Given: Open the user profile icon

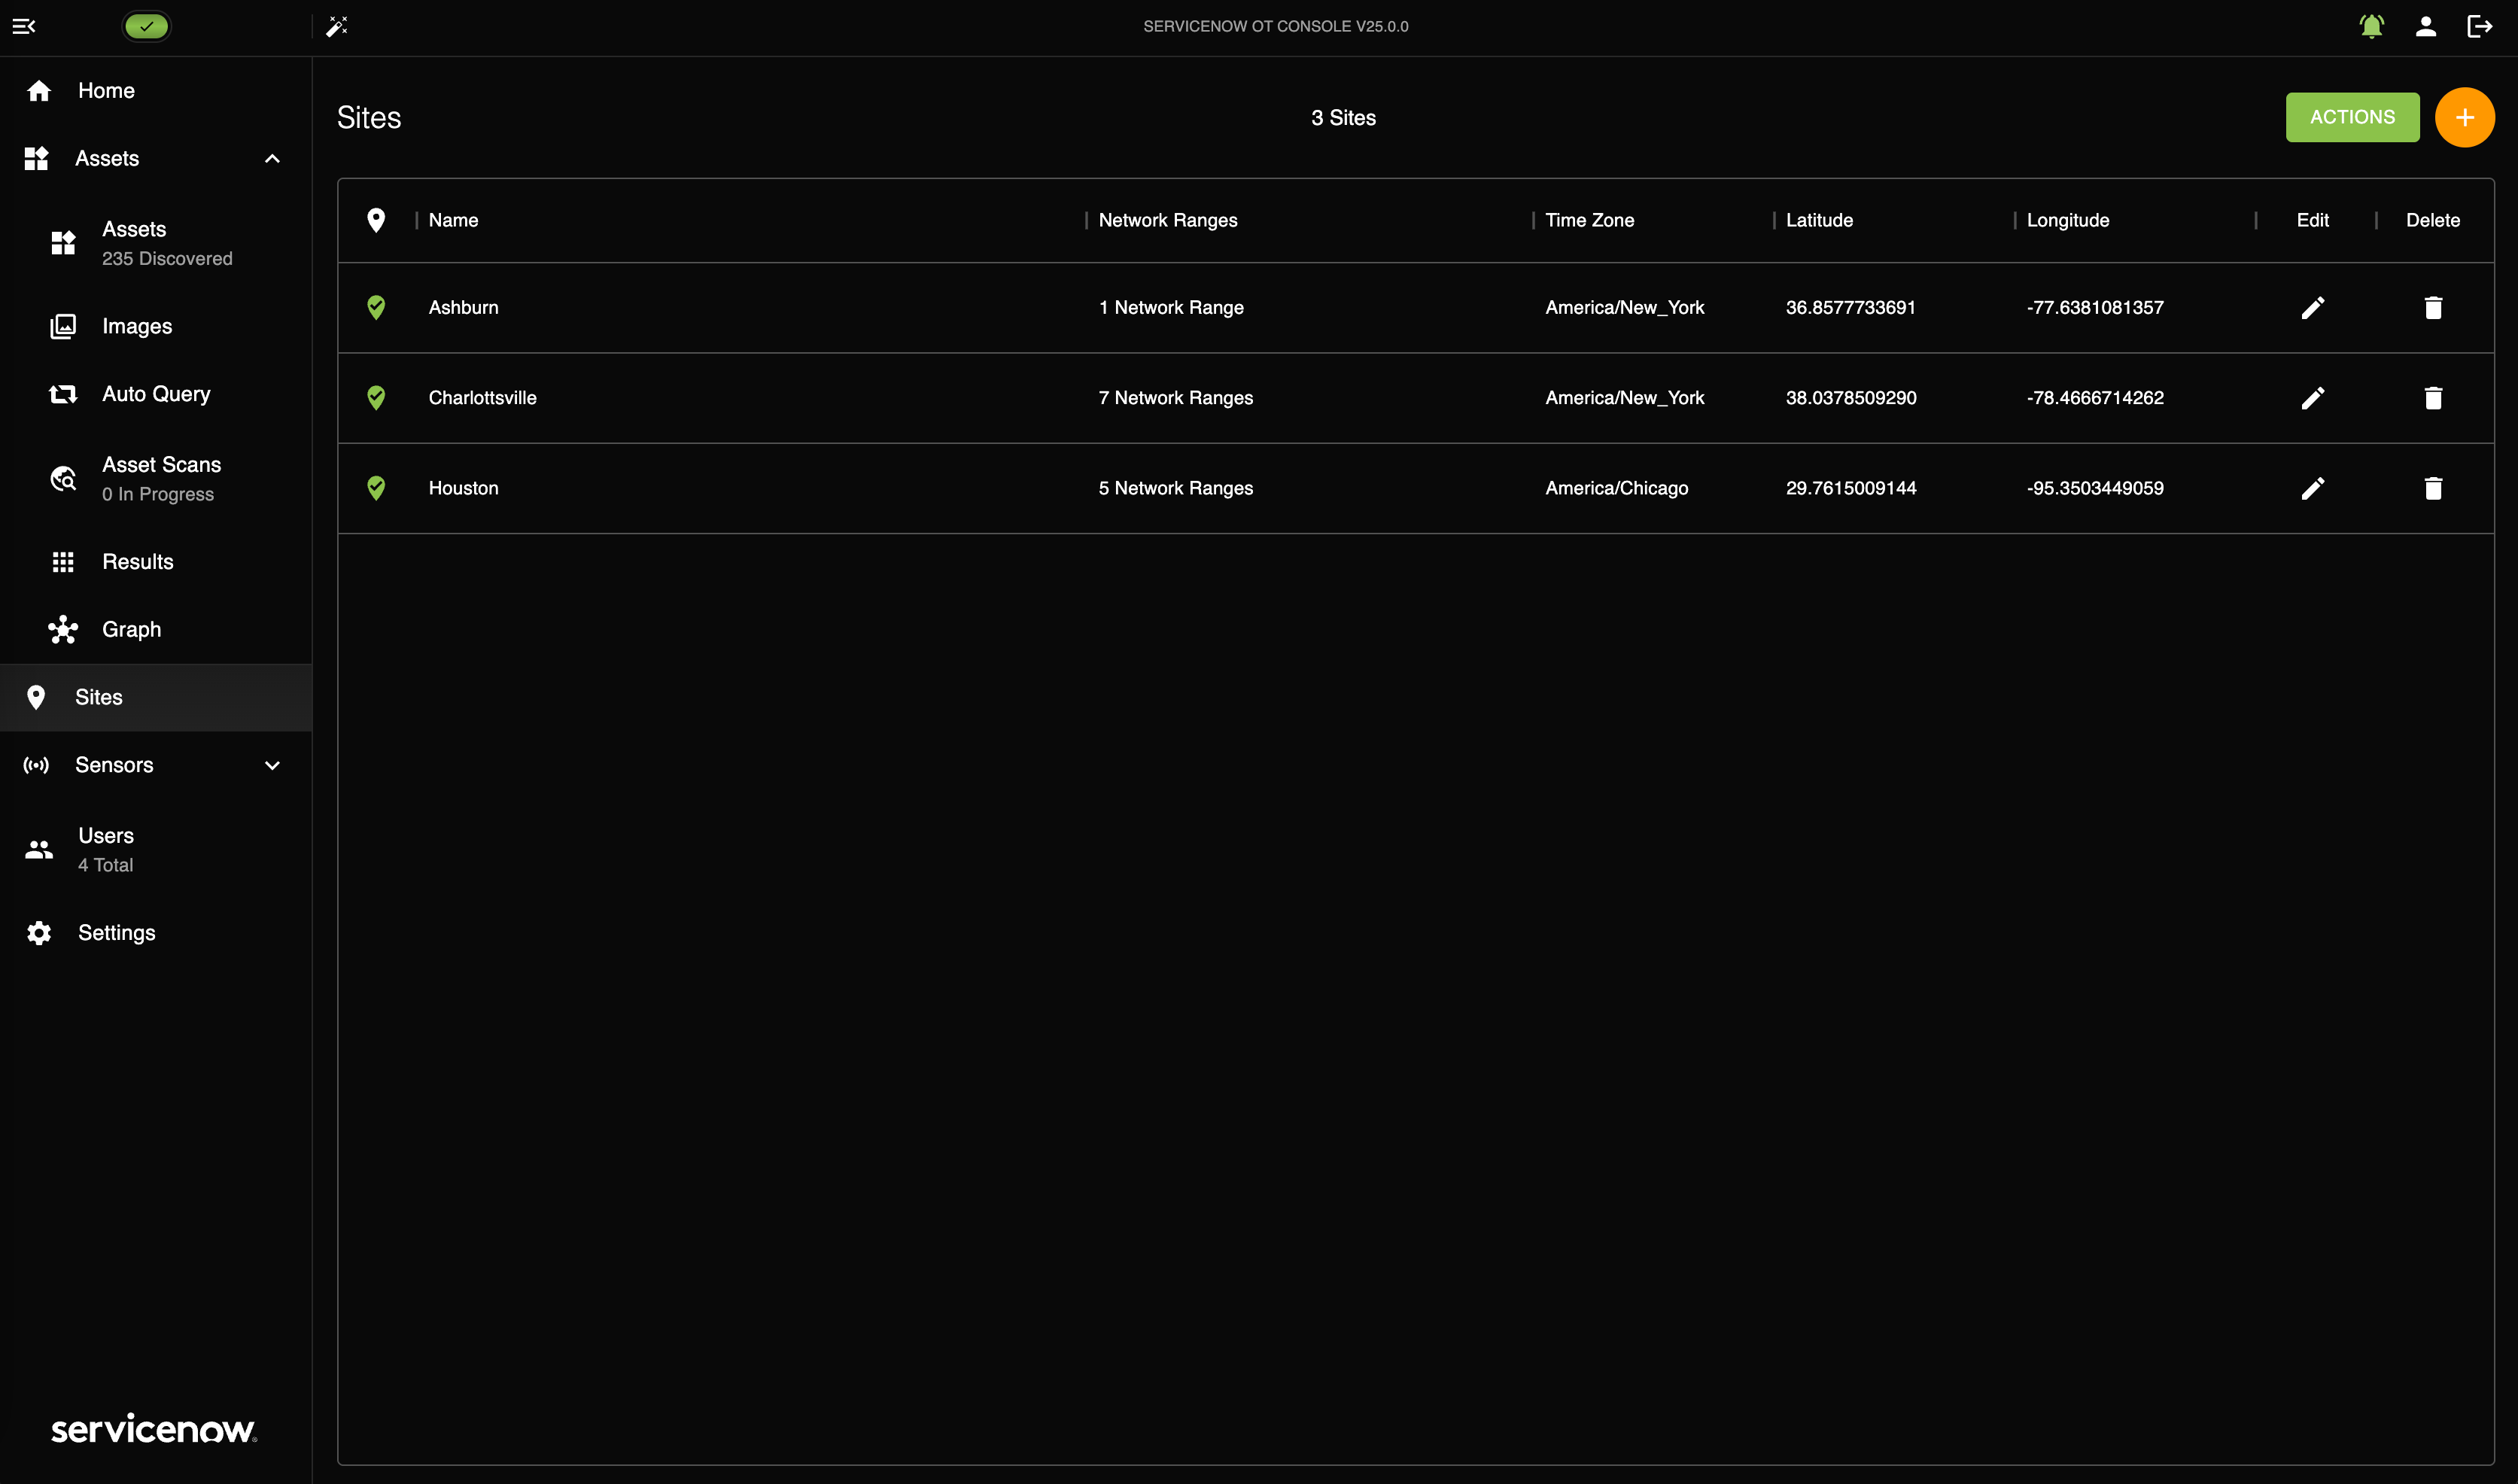Looking at the screenshot, I should 2425,26.
